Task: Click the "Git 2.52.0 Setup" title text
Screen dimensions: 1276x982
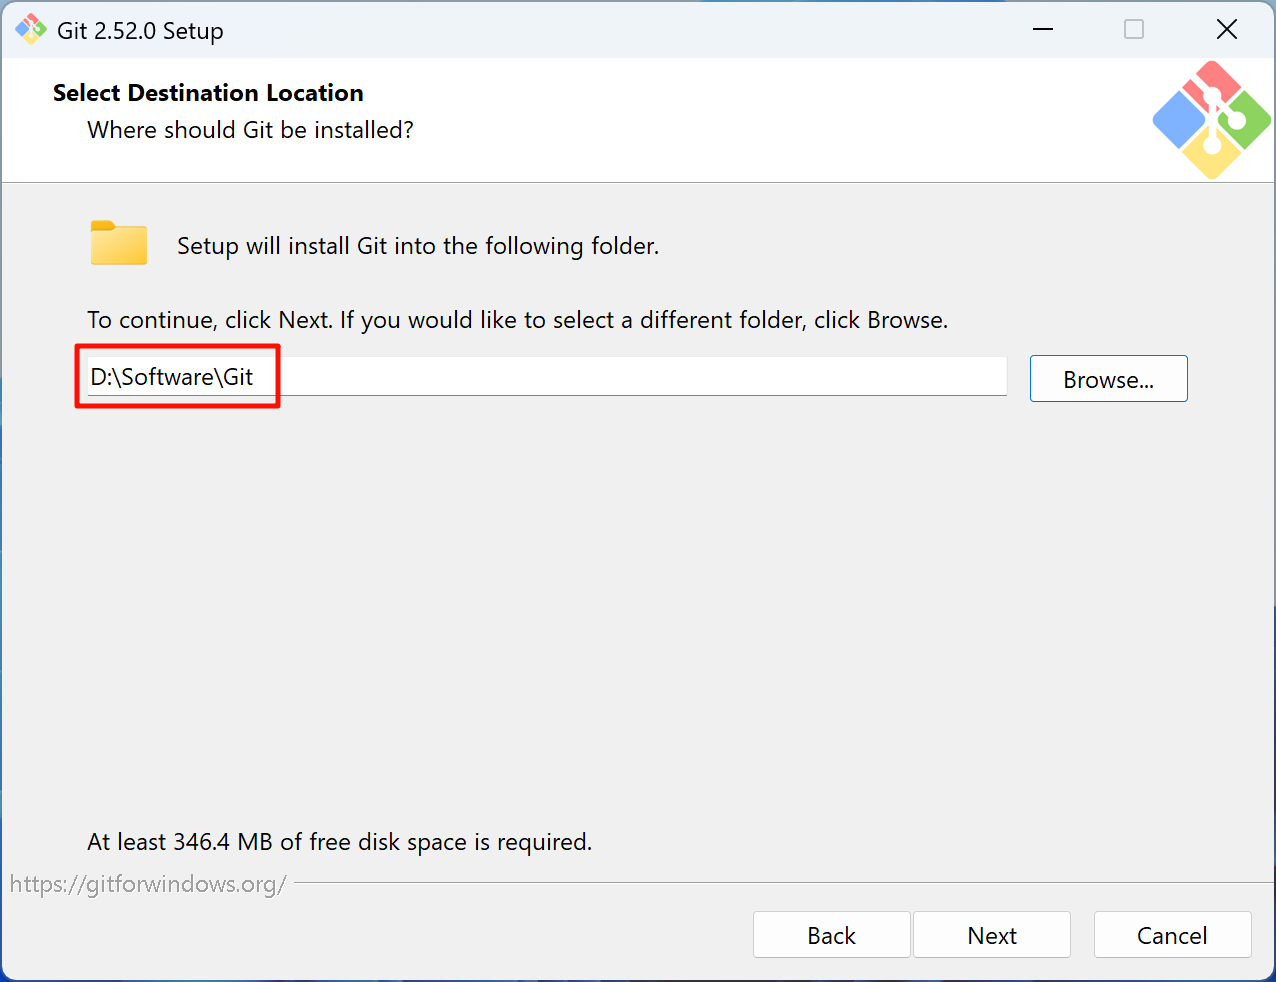Action: 140,31
